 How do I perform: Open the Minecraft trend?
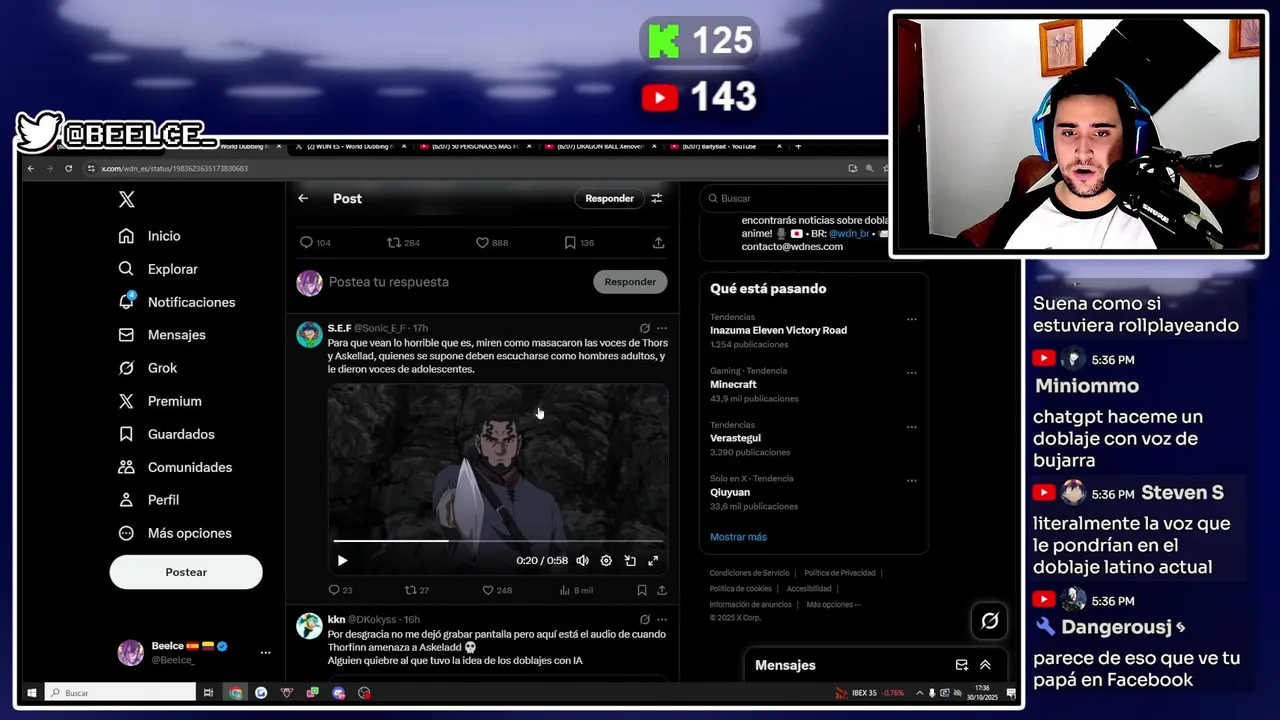coord(733,384)
